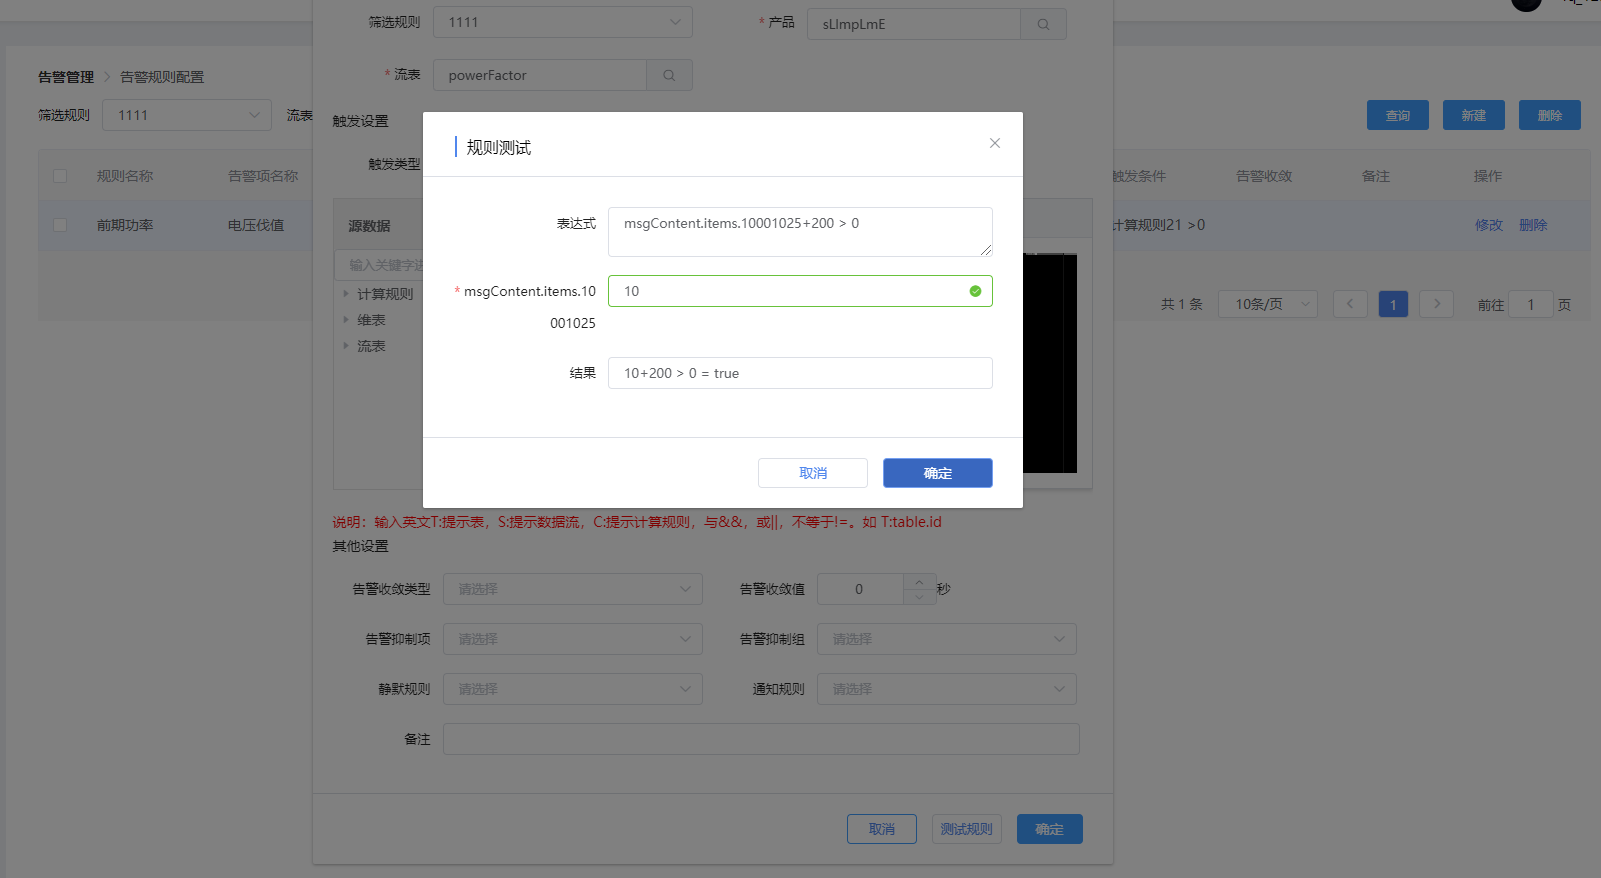
Task: Click the 告警收敛 column header
Action: point(1264,176)
